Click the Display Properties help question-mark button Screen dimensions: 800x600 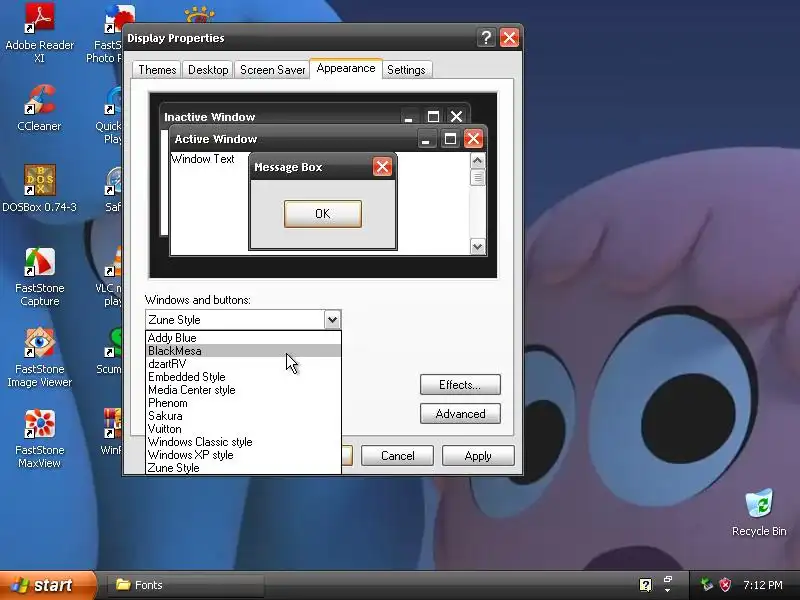click(x=486, y=38)
